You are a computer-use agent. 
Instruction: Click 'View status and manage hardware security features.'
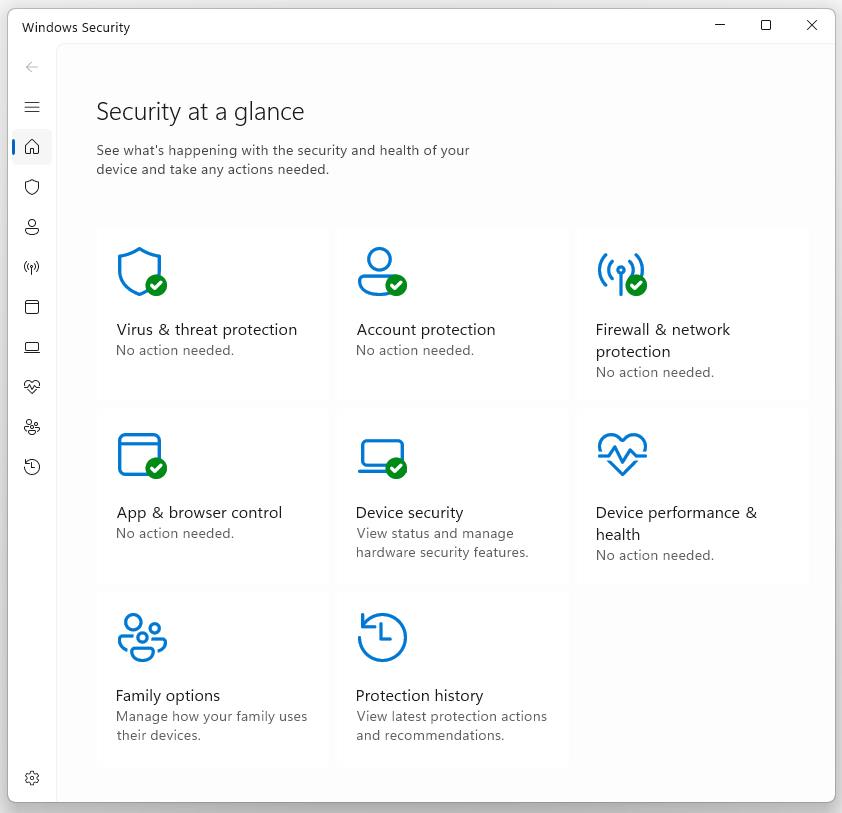[442, 543]
